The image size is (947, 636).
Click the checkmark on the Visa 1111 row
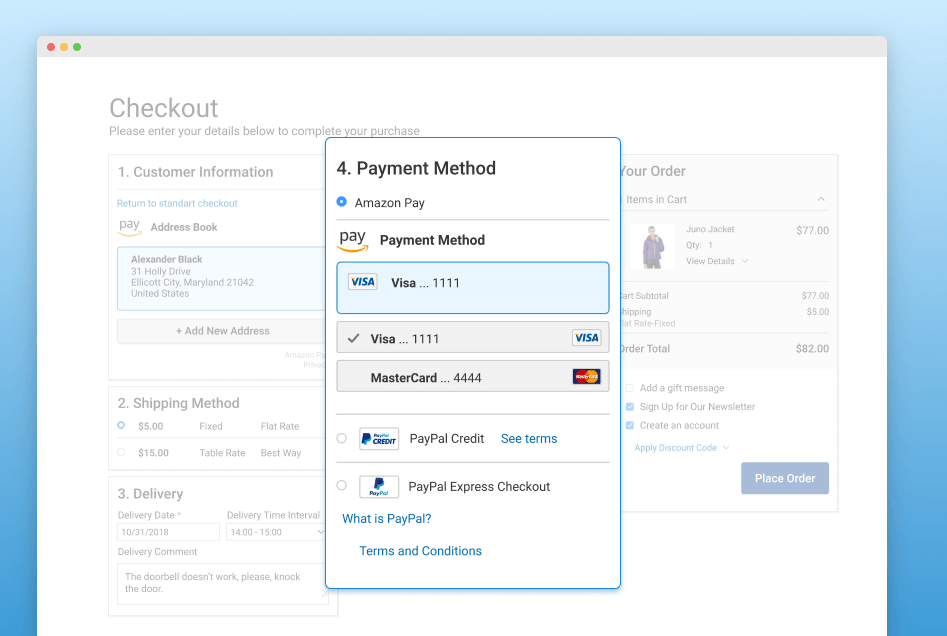(x=353, y=338)
